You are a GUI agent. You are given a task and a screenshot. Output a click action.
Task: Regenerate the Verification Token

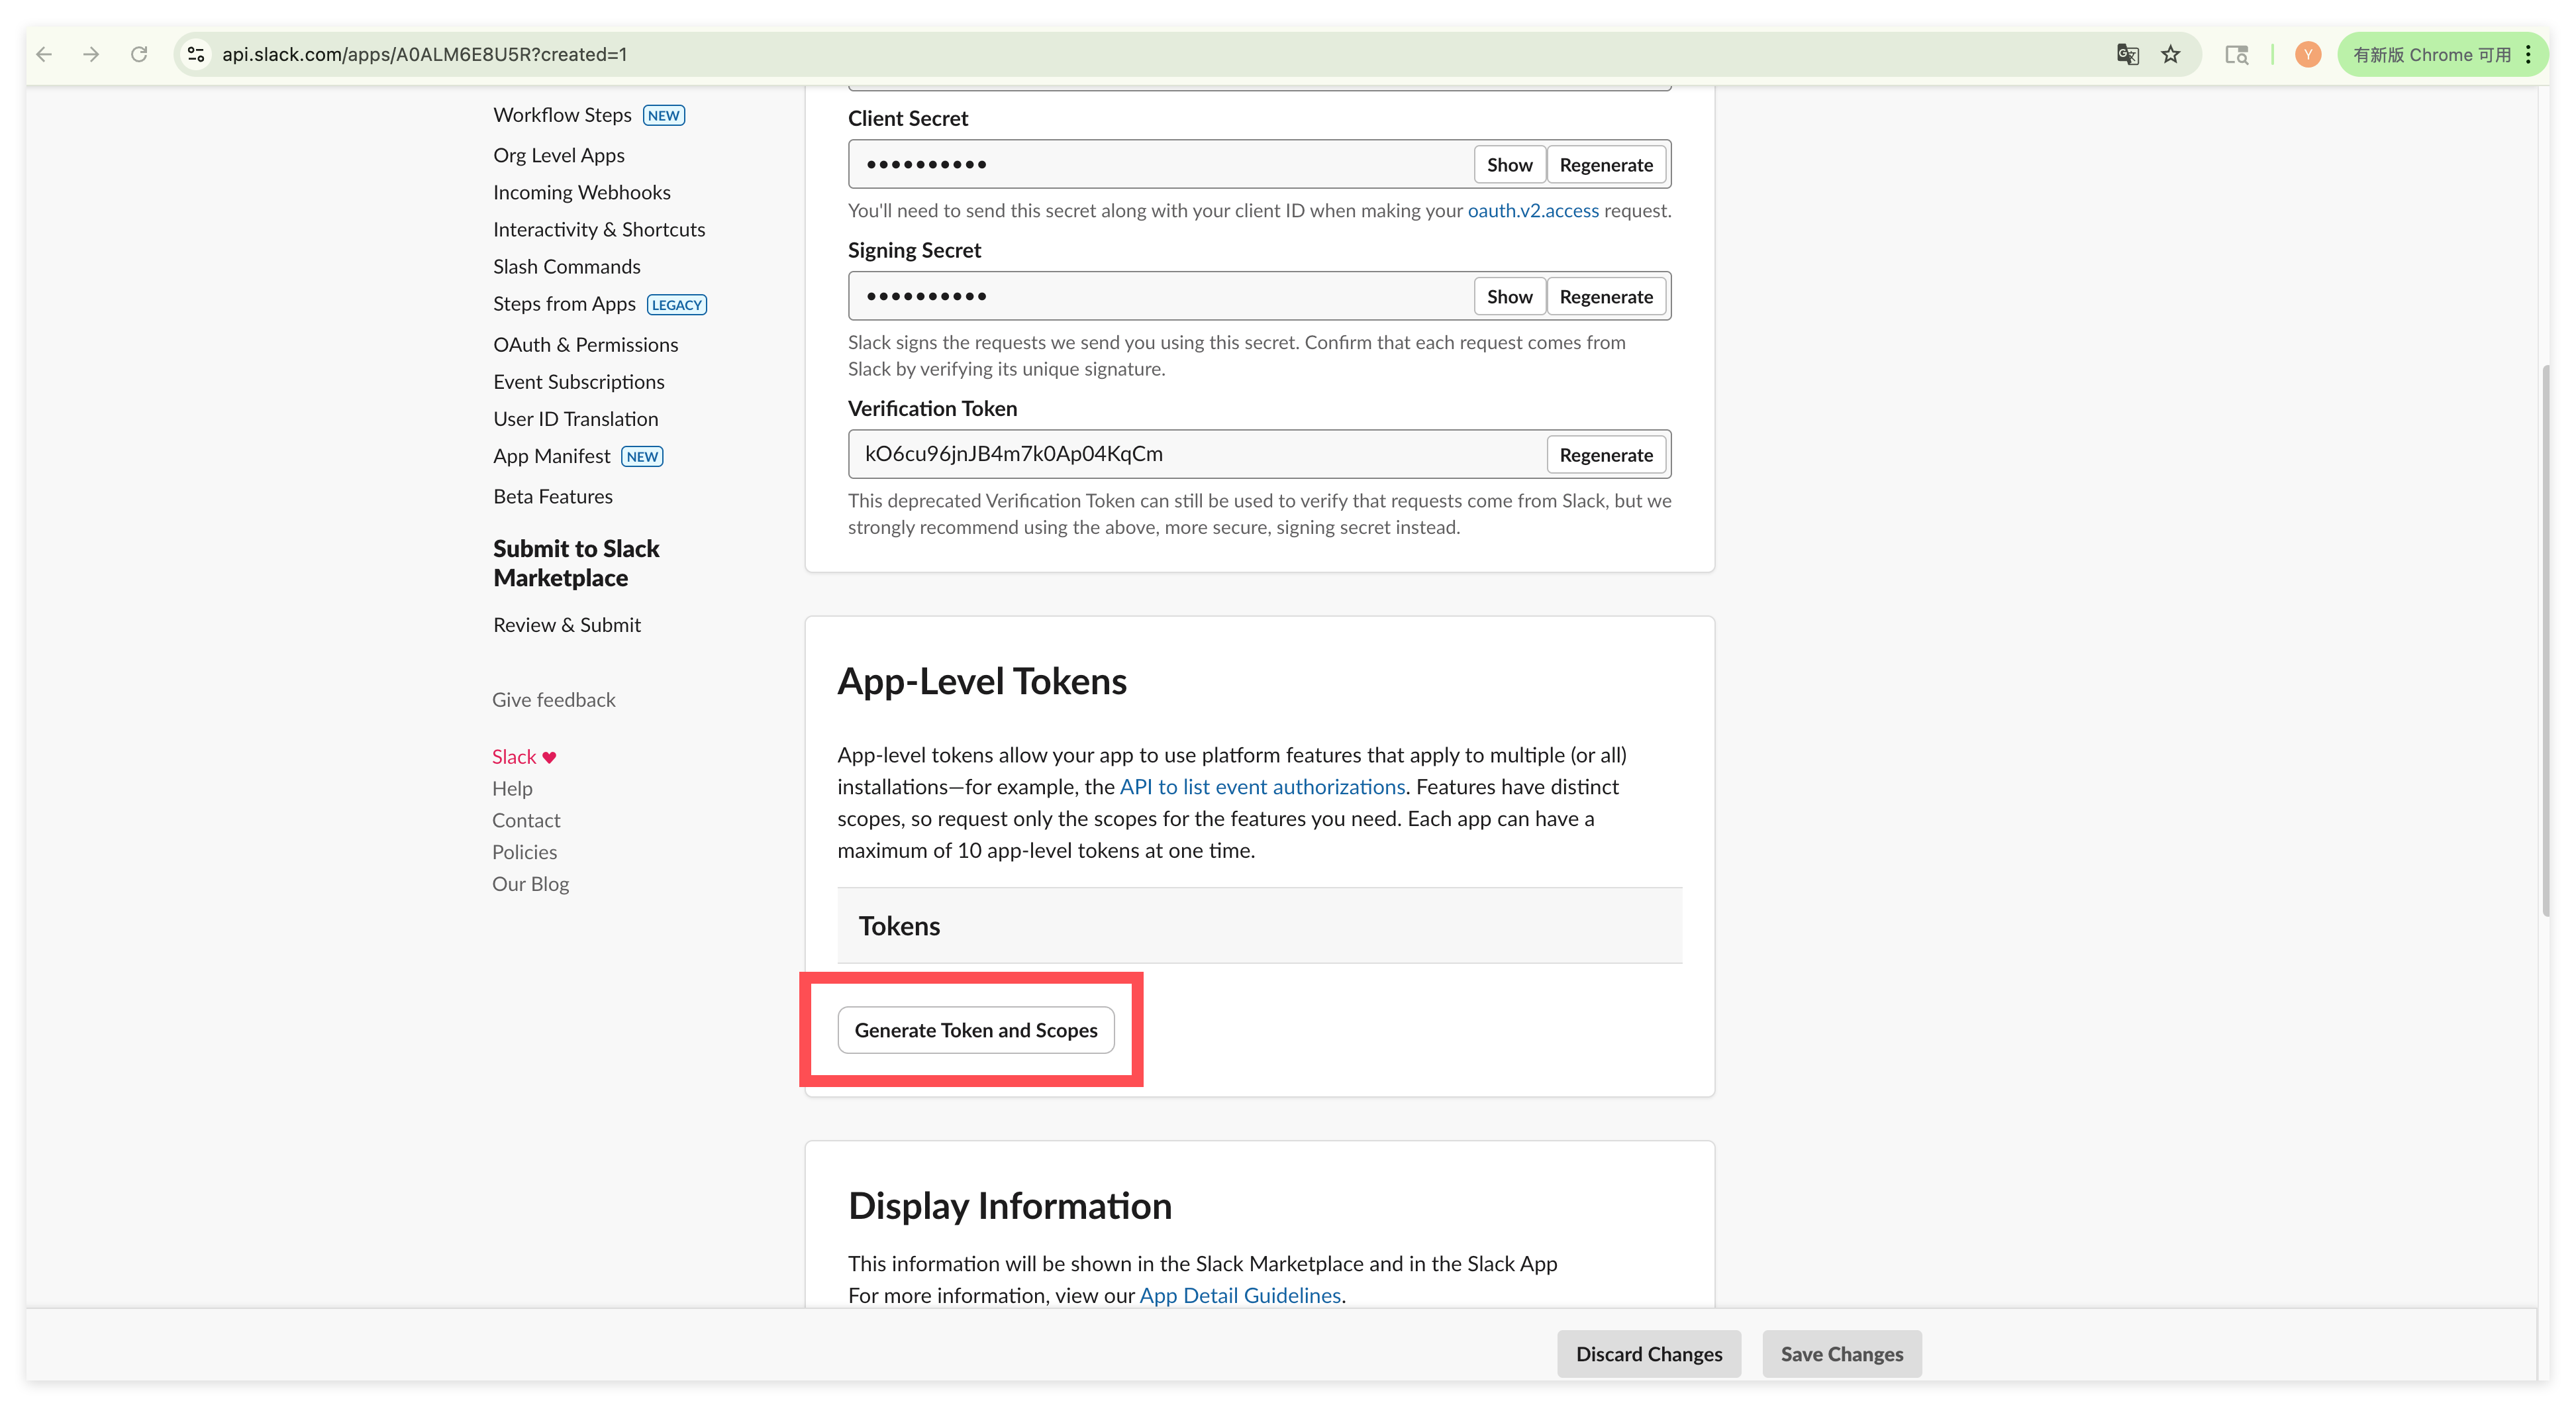[1605, 455]
